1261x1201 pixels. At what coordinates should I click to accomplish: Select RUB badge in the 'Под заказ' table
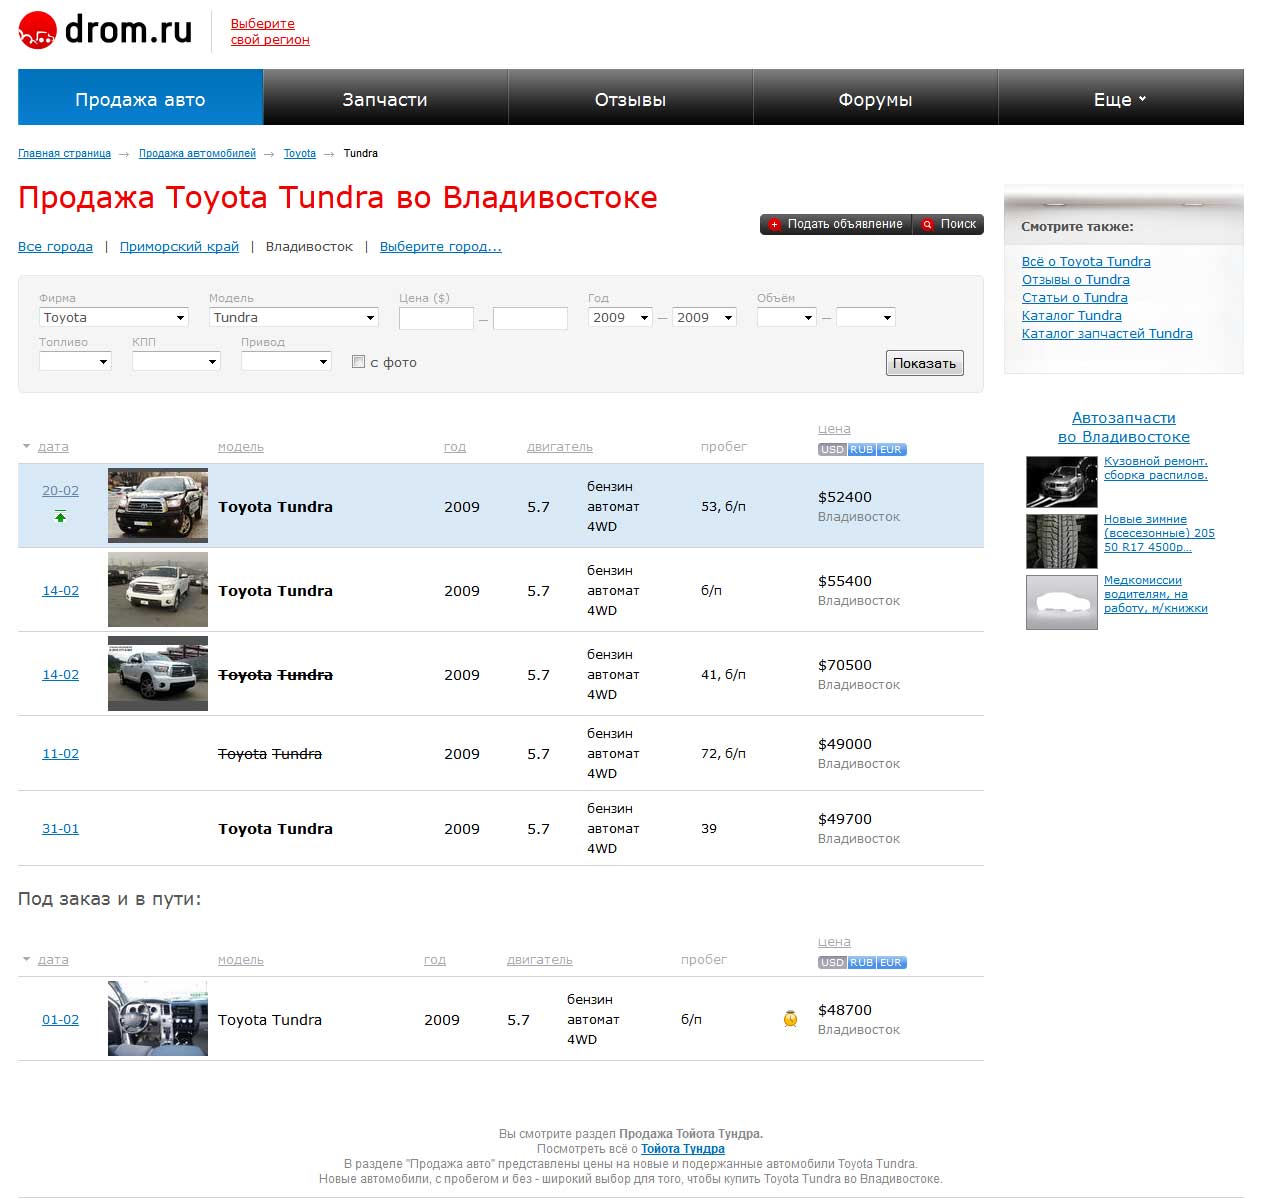click(x=861, y=963)
